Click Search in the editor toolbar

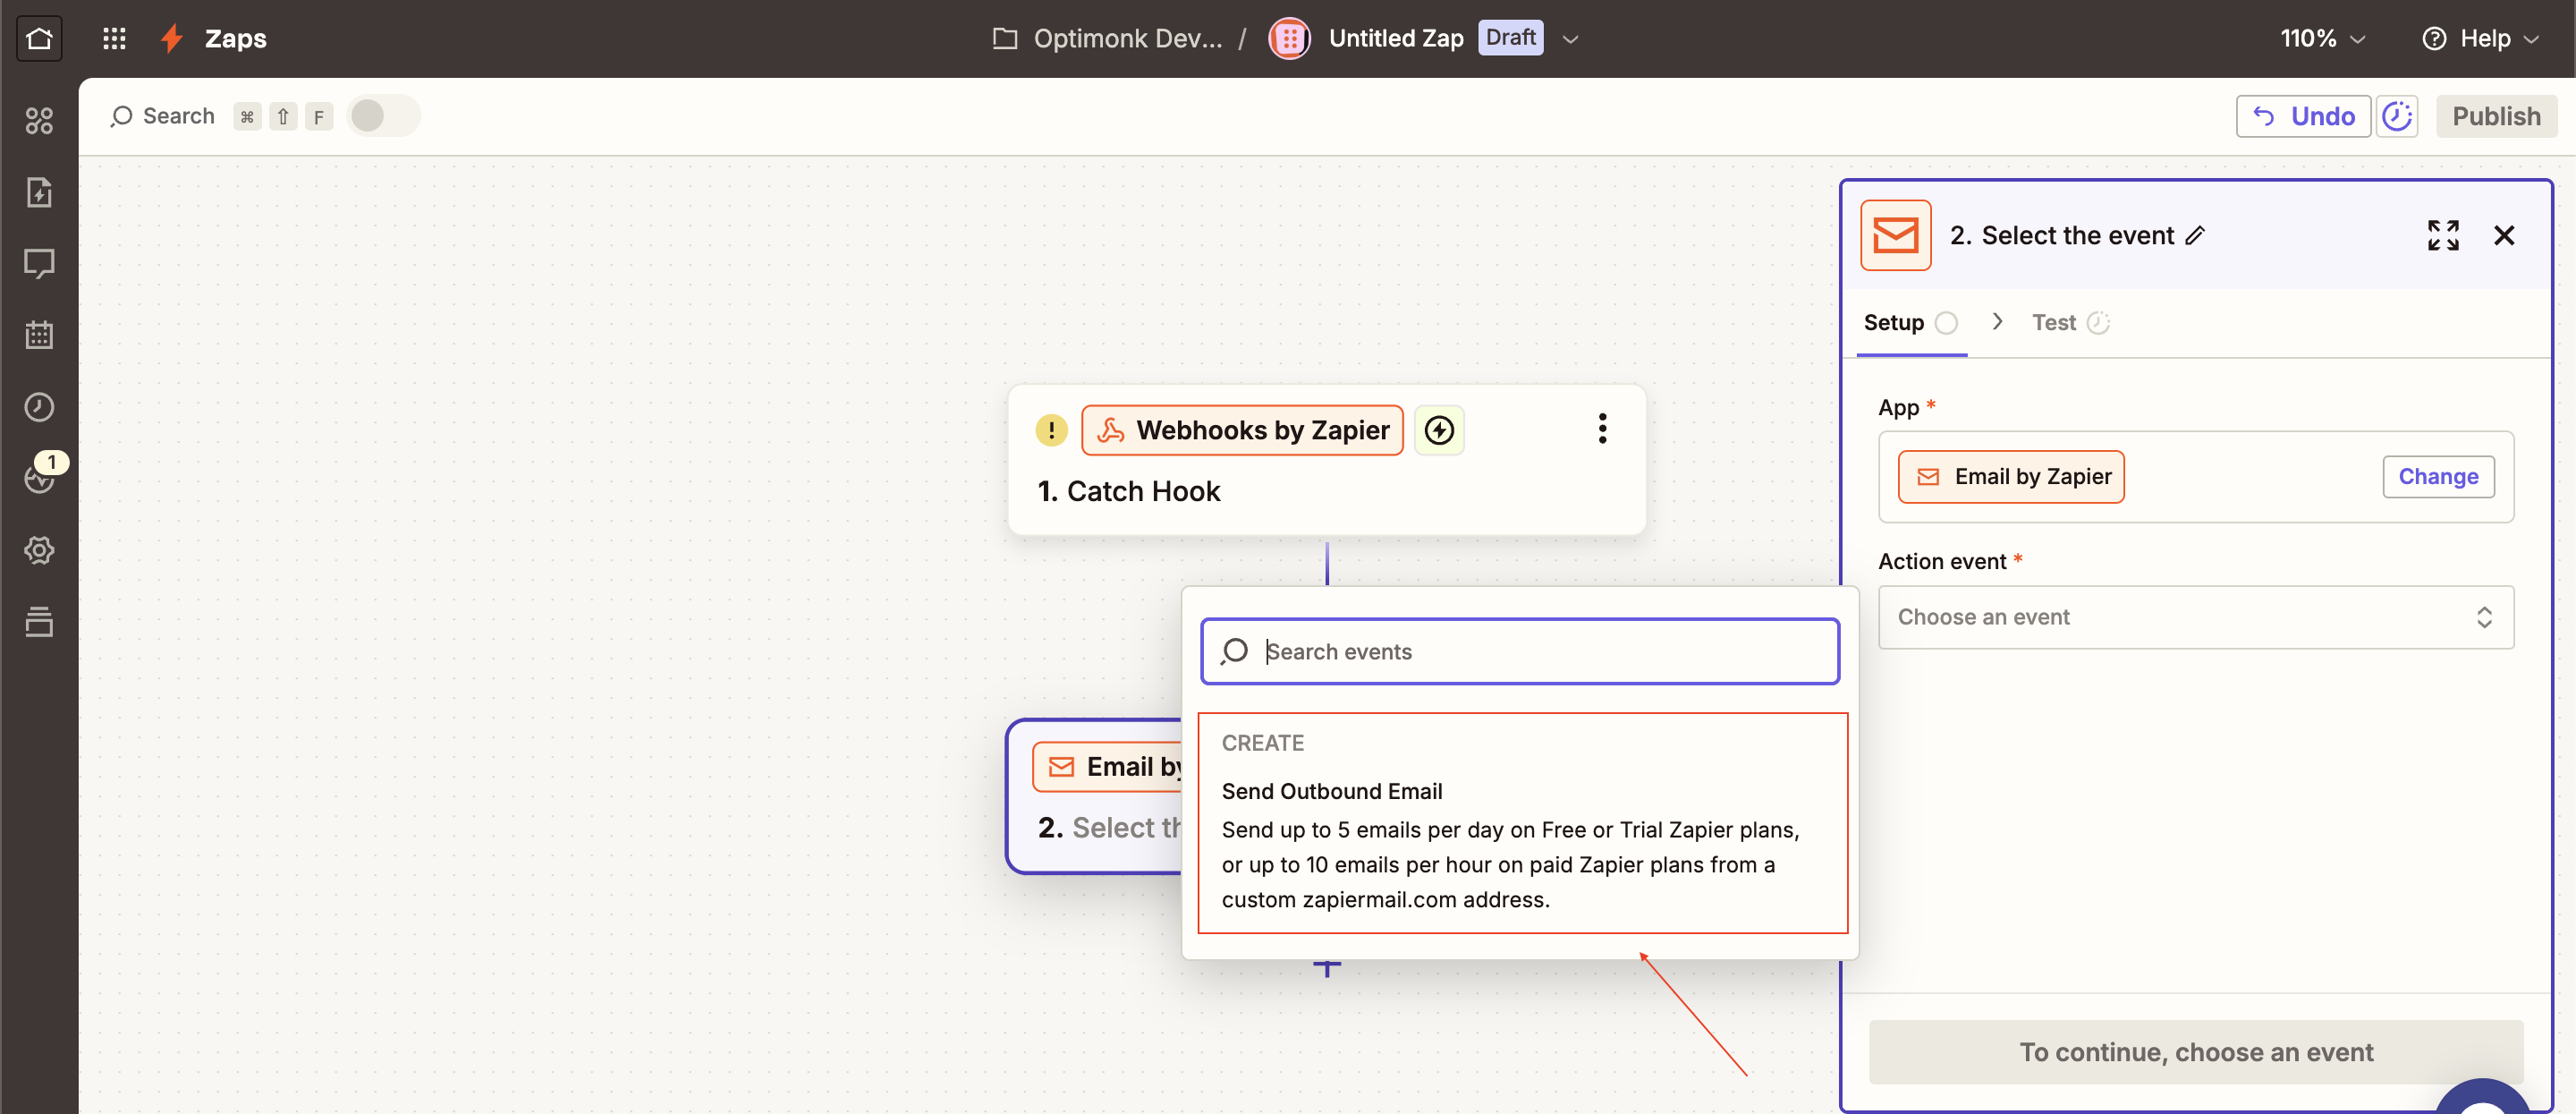tap(162, 116)
